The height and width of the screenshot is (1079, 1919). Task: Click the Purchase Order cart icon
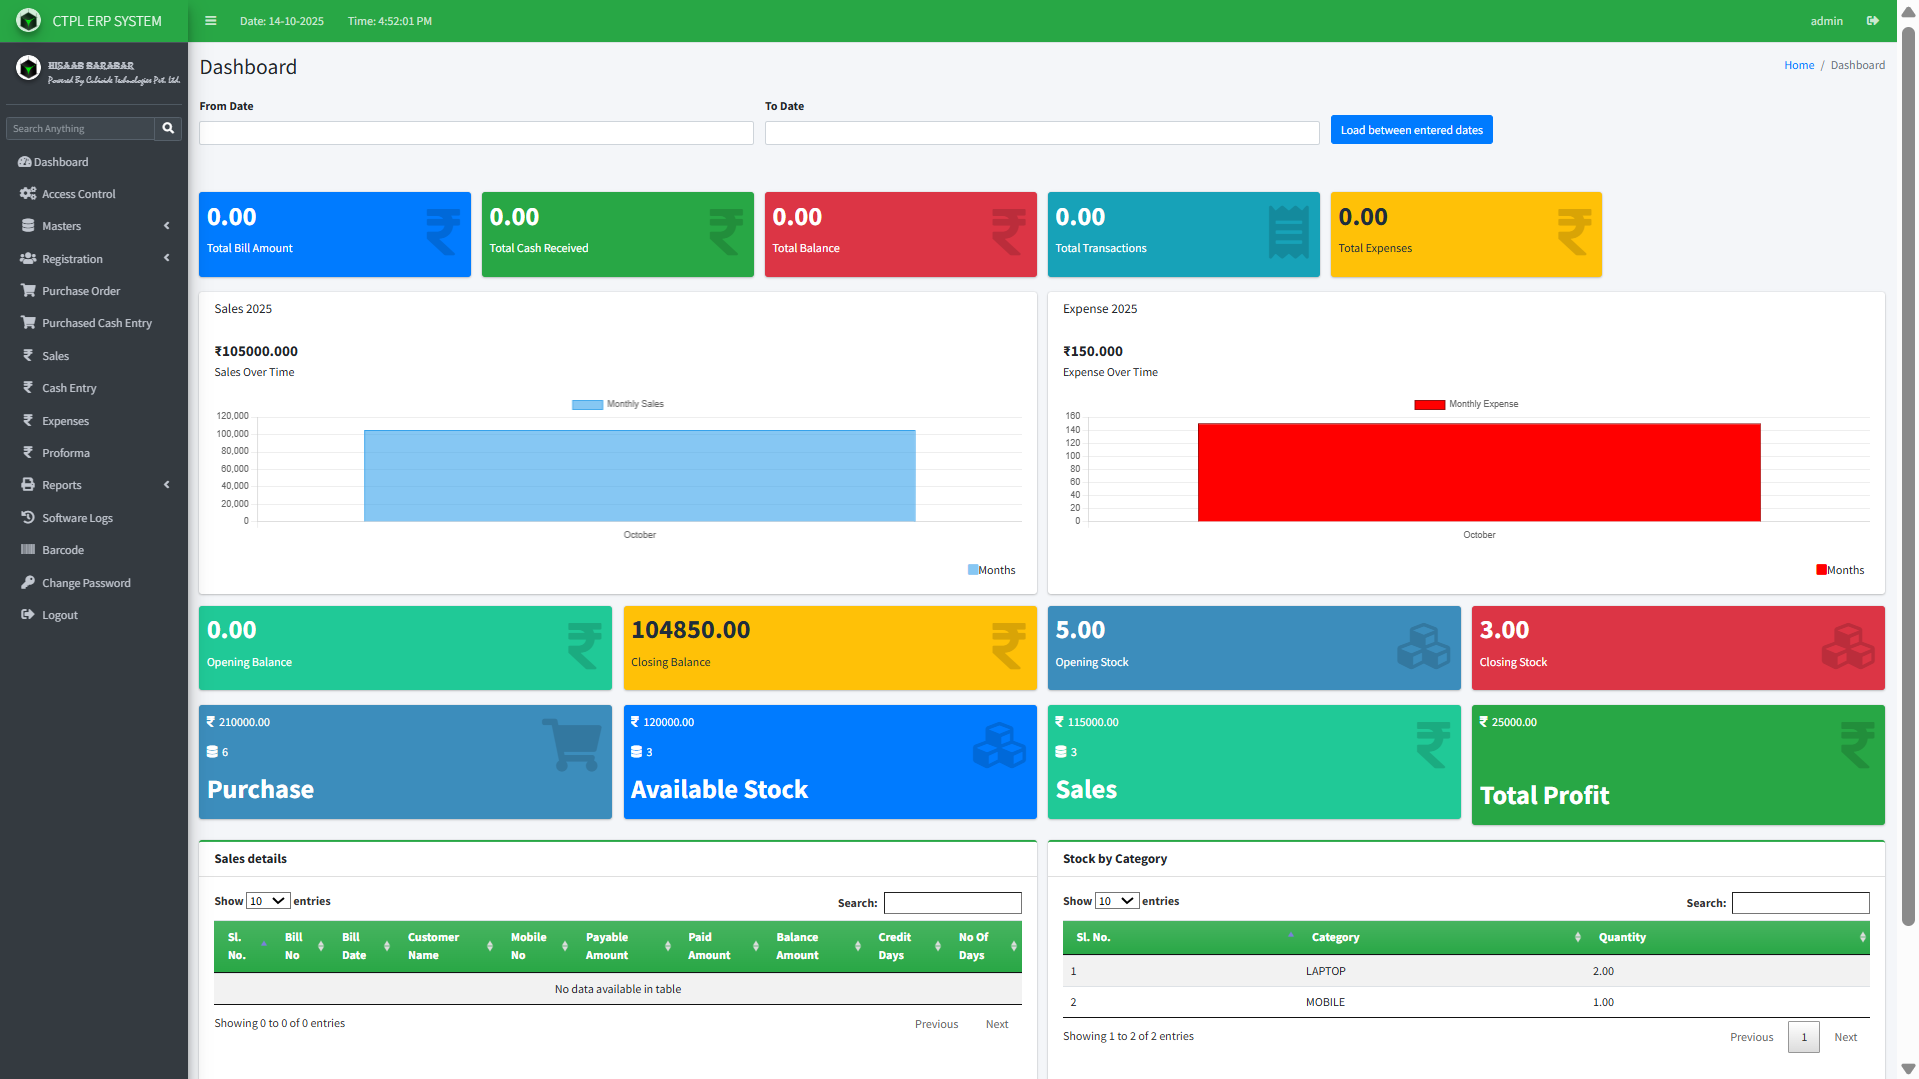(x=28, y=291)
